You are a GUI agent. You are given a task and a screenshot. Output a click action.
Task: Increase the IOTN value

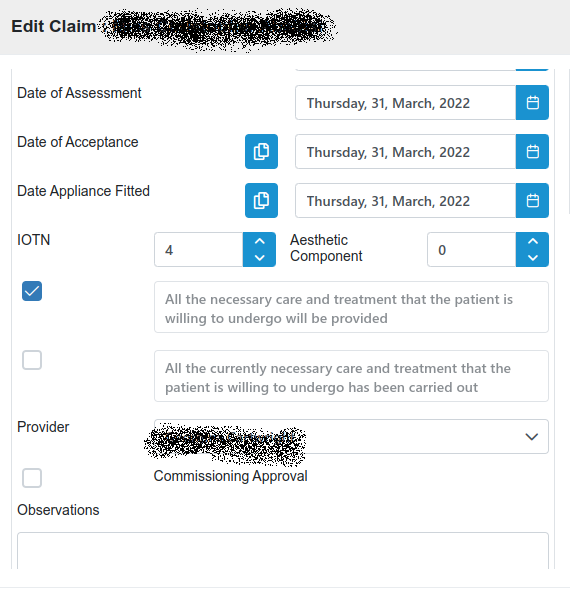[x=260, y=241]
